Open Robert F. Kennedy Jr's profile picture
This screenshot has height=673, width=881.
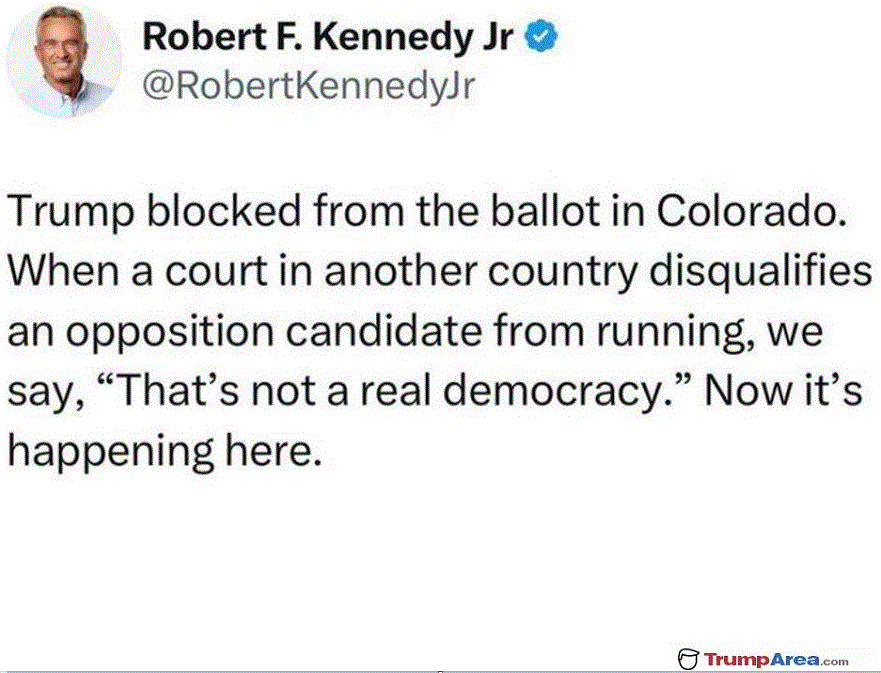(64, 61)
